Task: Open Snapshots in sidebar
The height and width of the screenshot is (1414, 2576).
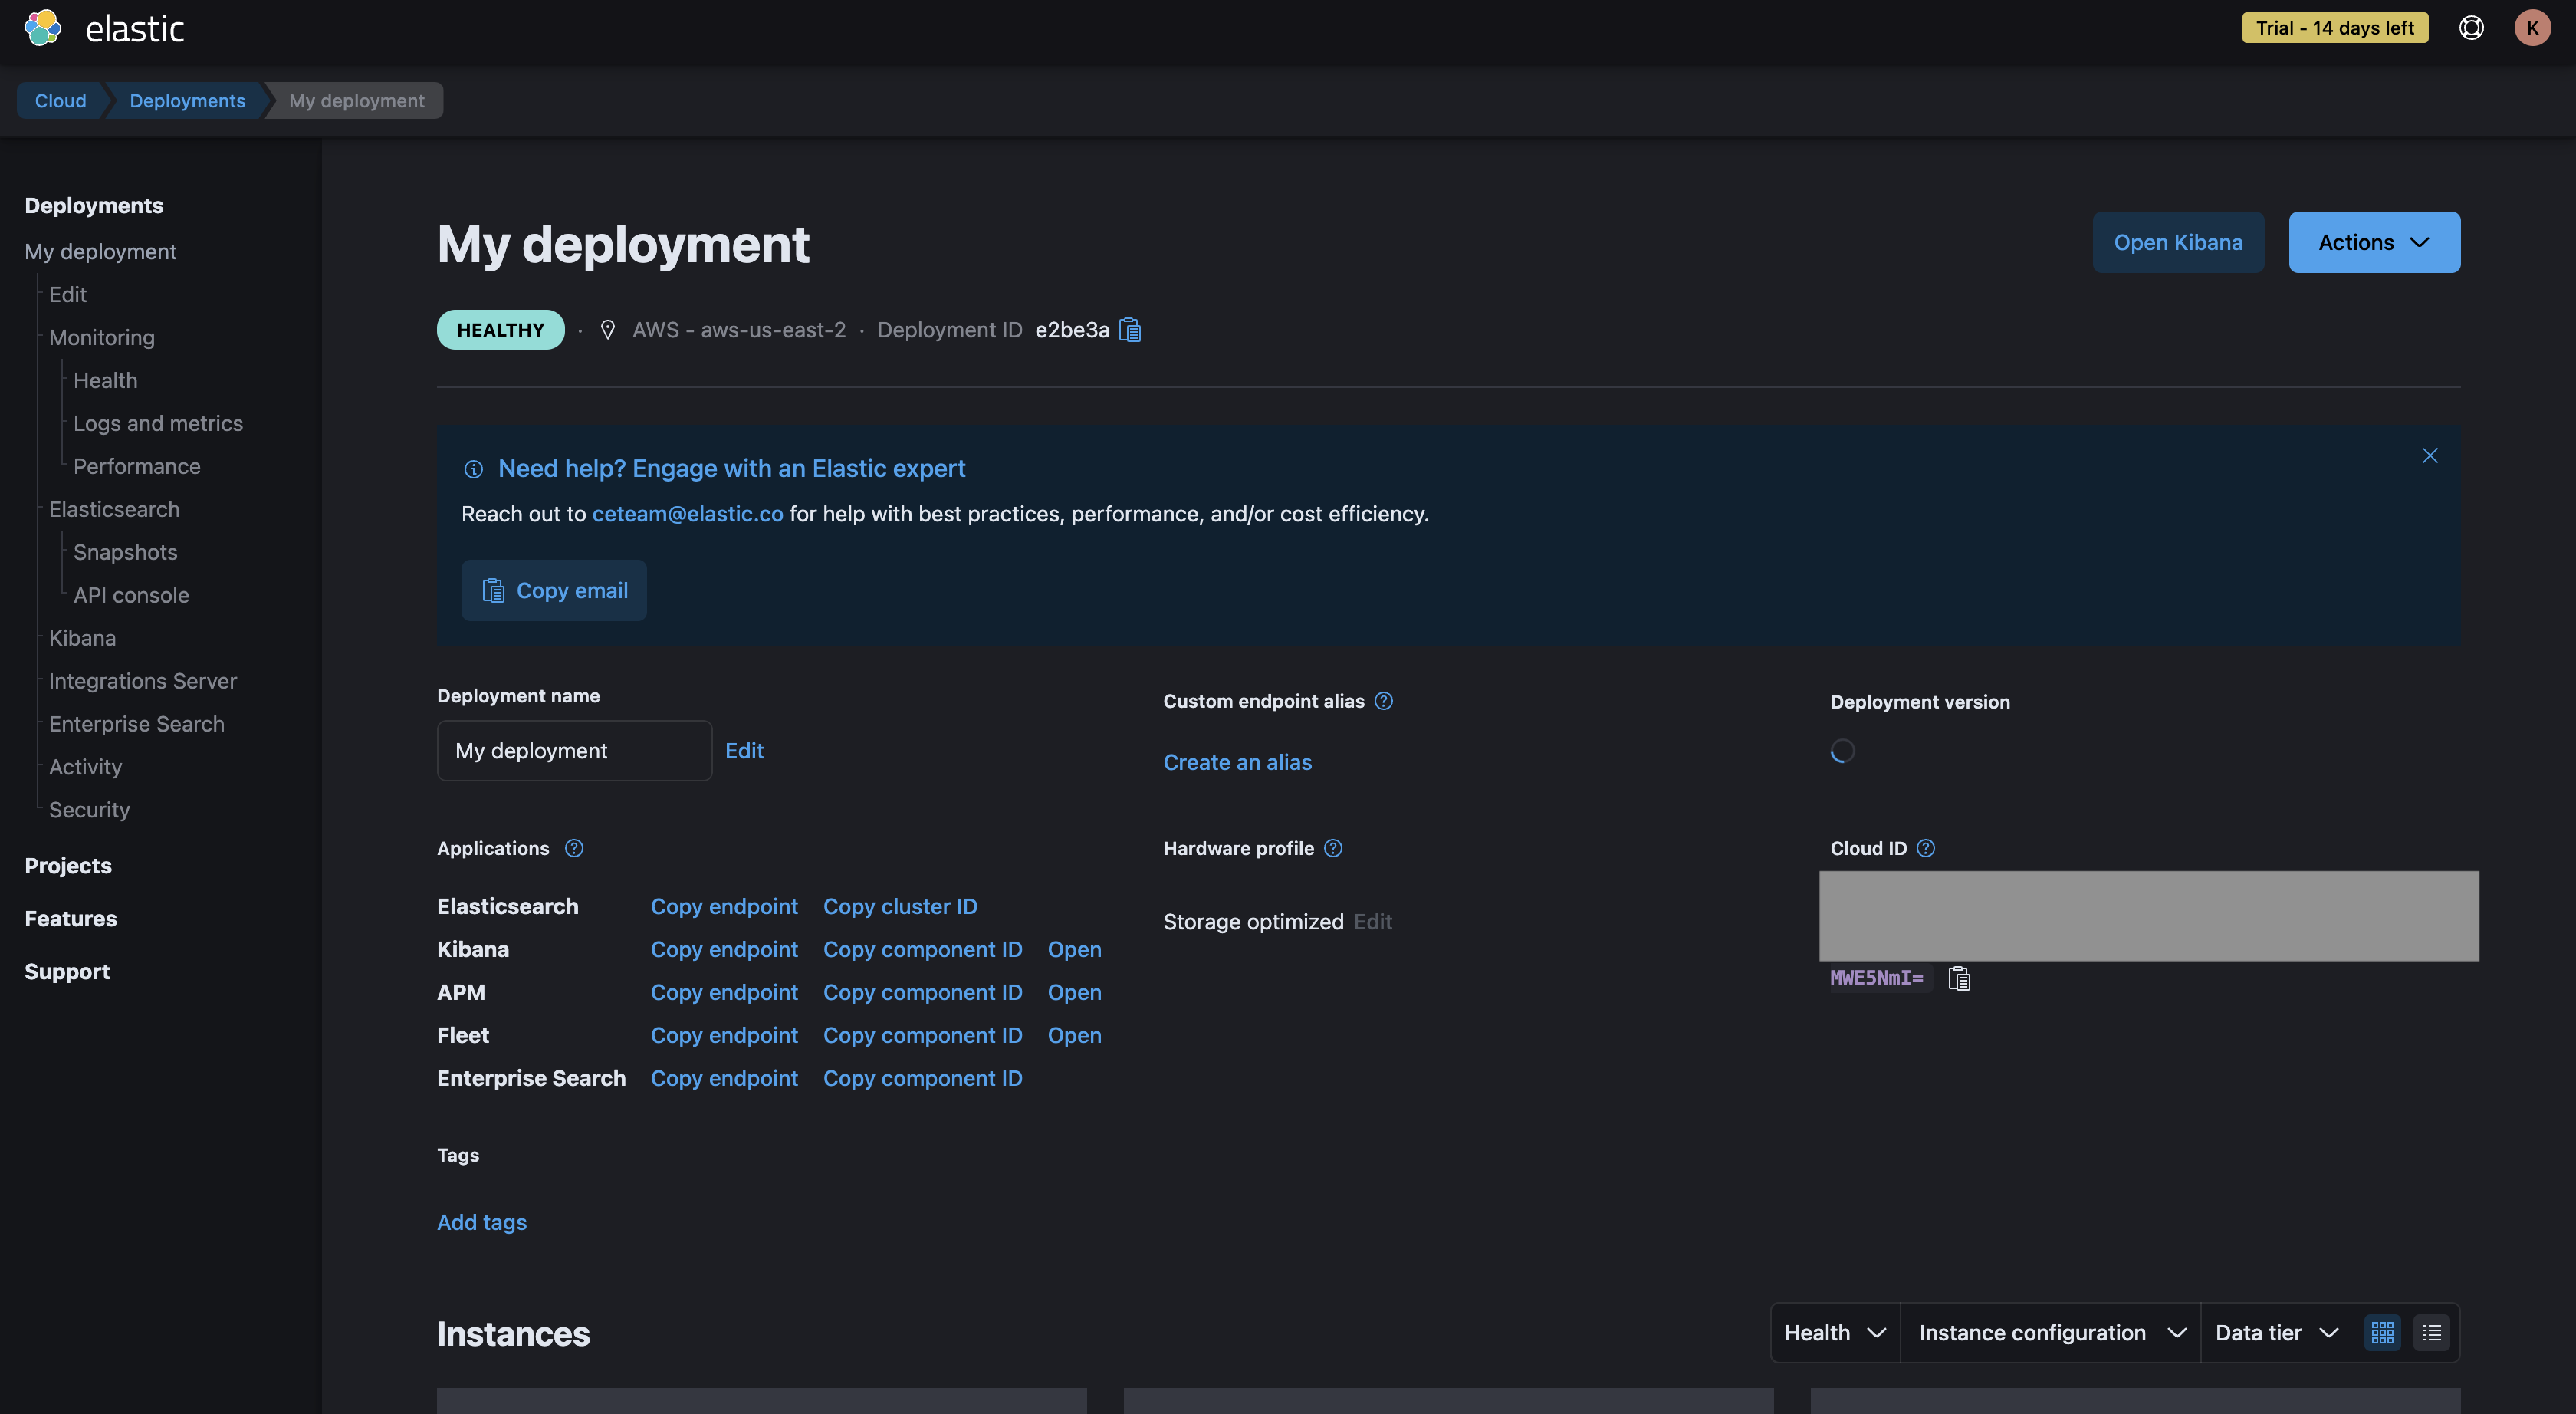Action: click(125, 553)
